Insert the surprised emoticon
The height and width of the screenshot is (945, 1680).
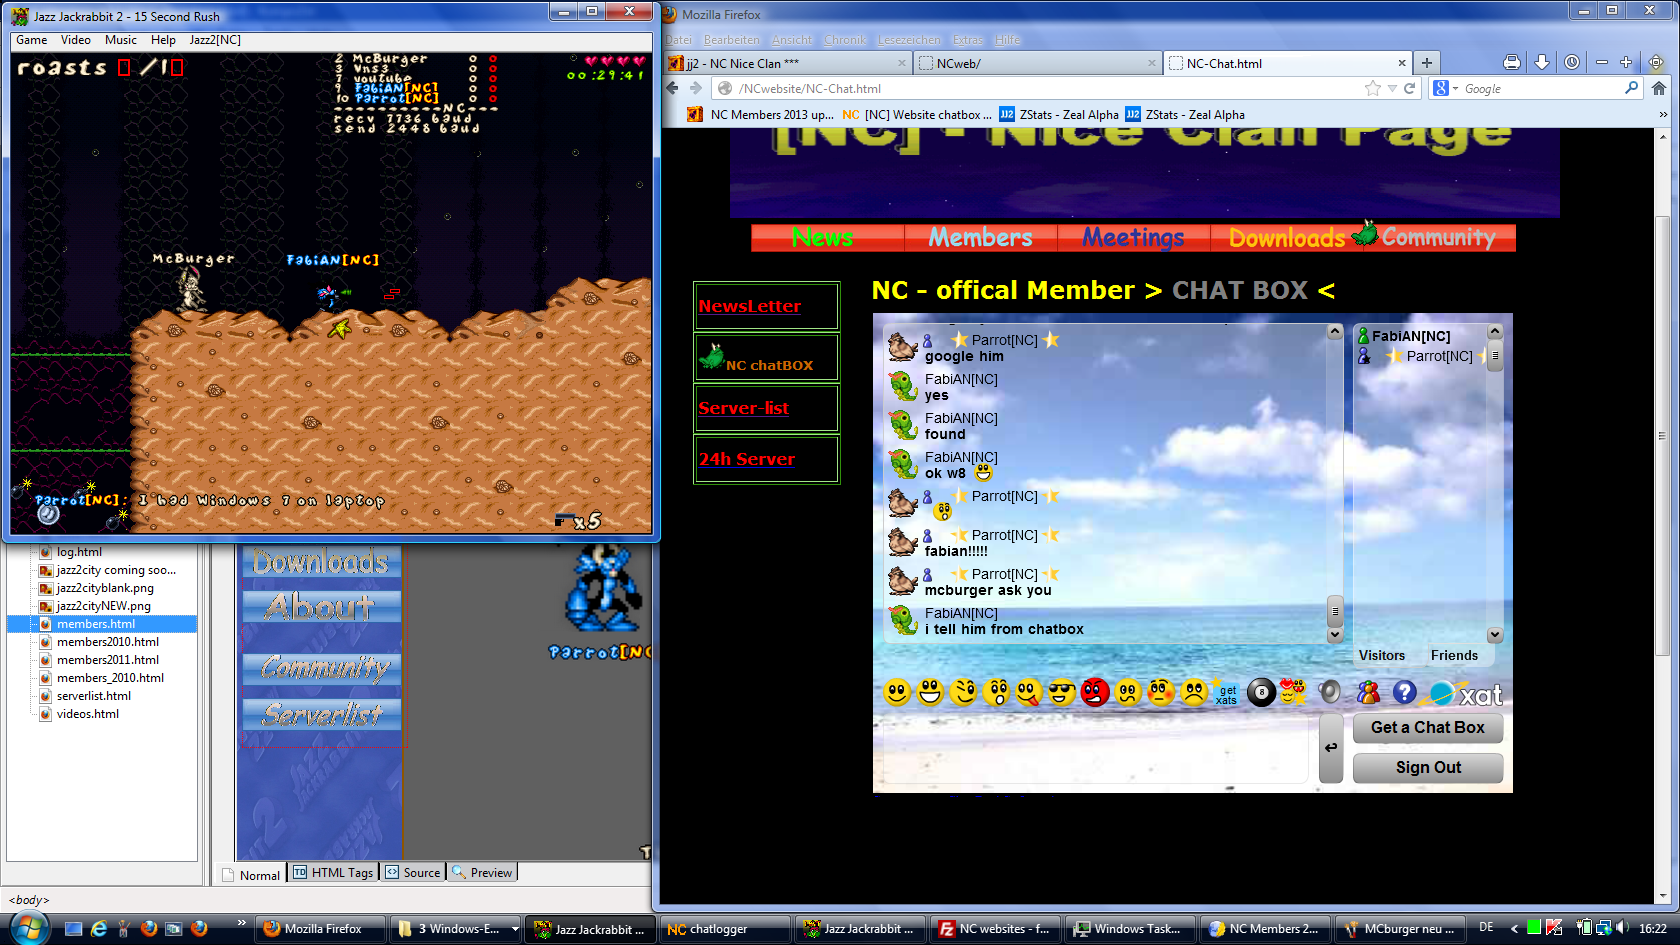(x=996, y=692)
